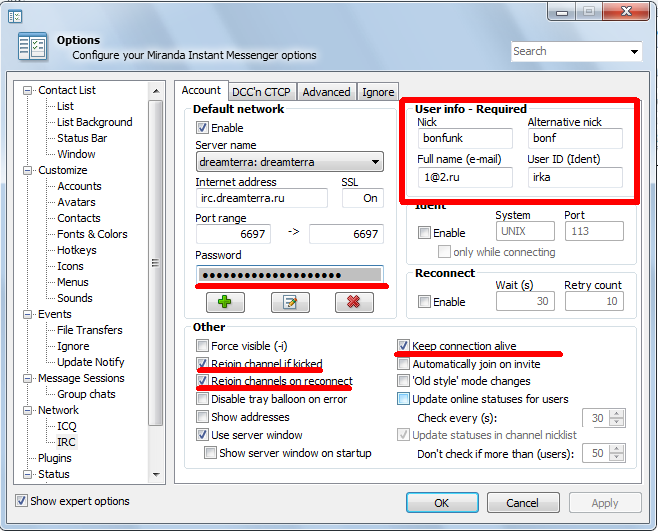Select IRC in the options tree
Image resolution: width=658 pixels, height=531 pixels.
(x=66, y=442)
